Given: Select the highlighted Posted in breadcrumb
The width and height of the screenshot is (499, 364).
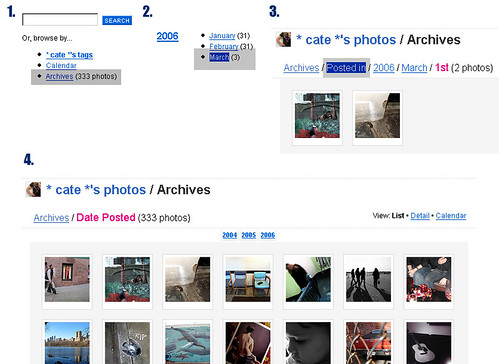Looking at the screenshot, I should pos(346,68).
